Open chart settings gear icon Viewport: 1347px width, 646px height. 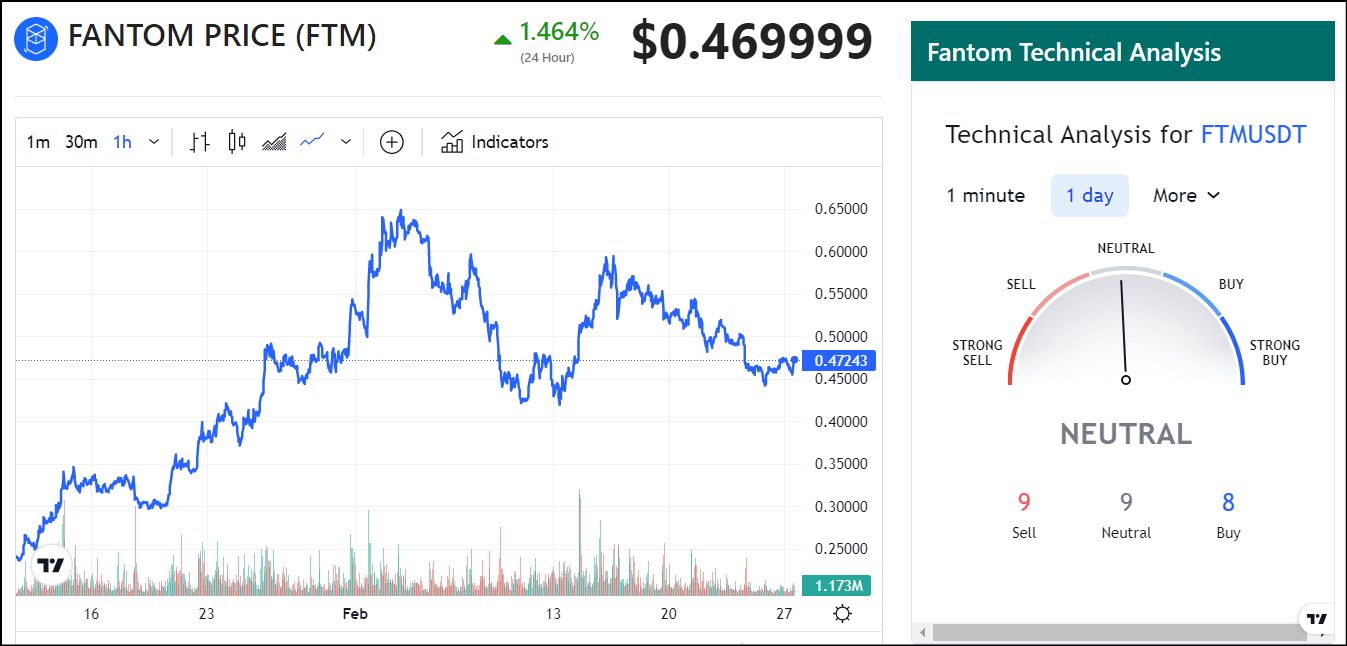click(842, 614)
